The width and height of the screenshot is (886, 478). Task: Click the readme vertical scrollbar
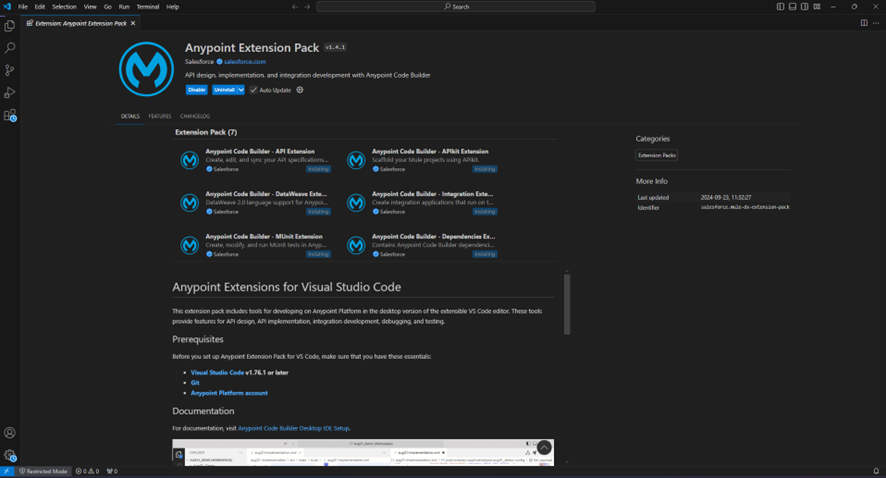point(567,305)
